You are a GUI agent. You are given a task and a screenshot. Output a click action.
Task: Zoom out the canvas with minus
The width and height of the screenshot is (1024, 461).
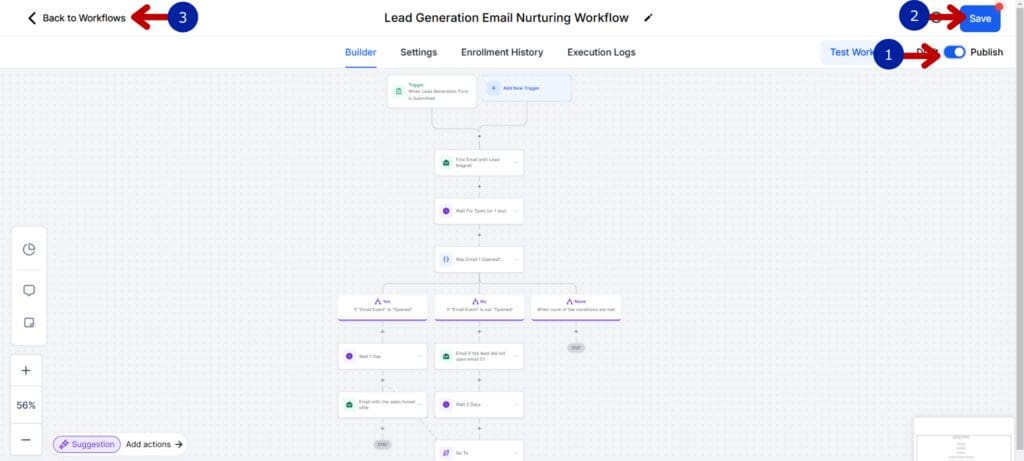point(26,439)
